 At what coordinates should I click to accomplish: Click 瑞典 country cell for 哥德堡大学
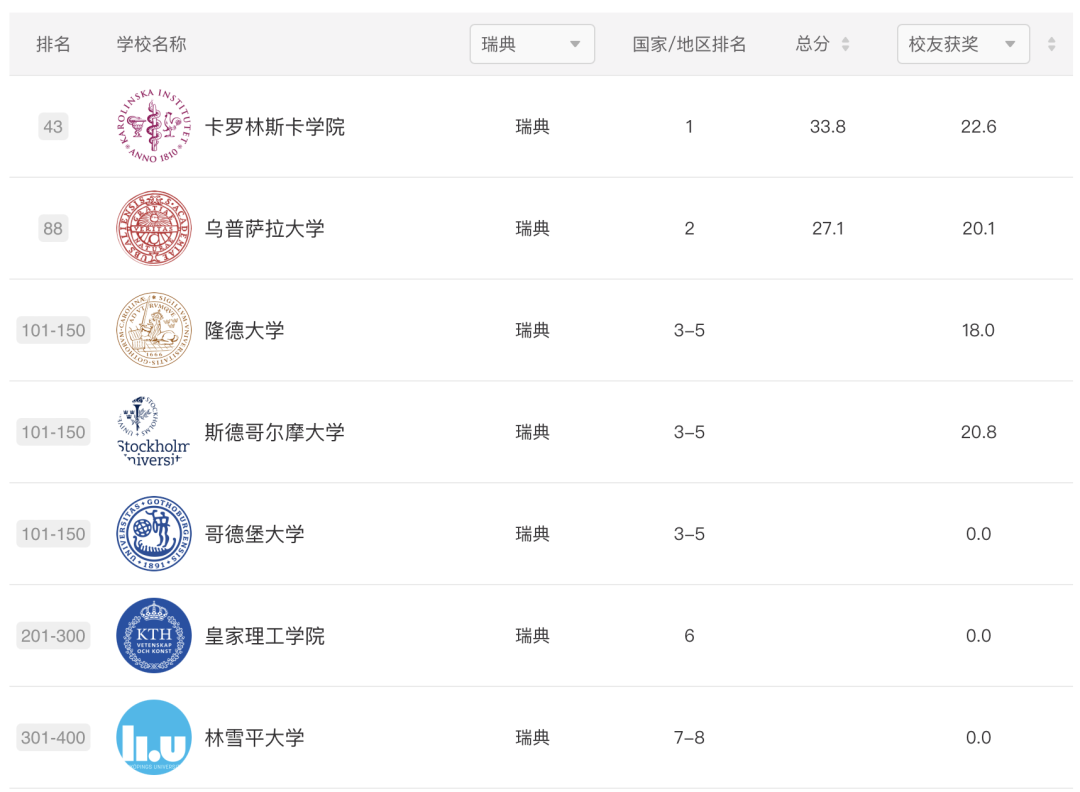click(532, 534)
